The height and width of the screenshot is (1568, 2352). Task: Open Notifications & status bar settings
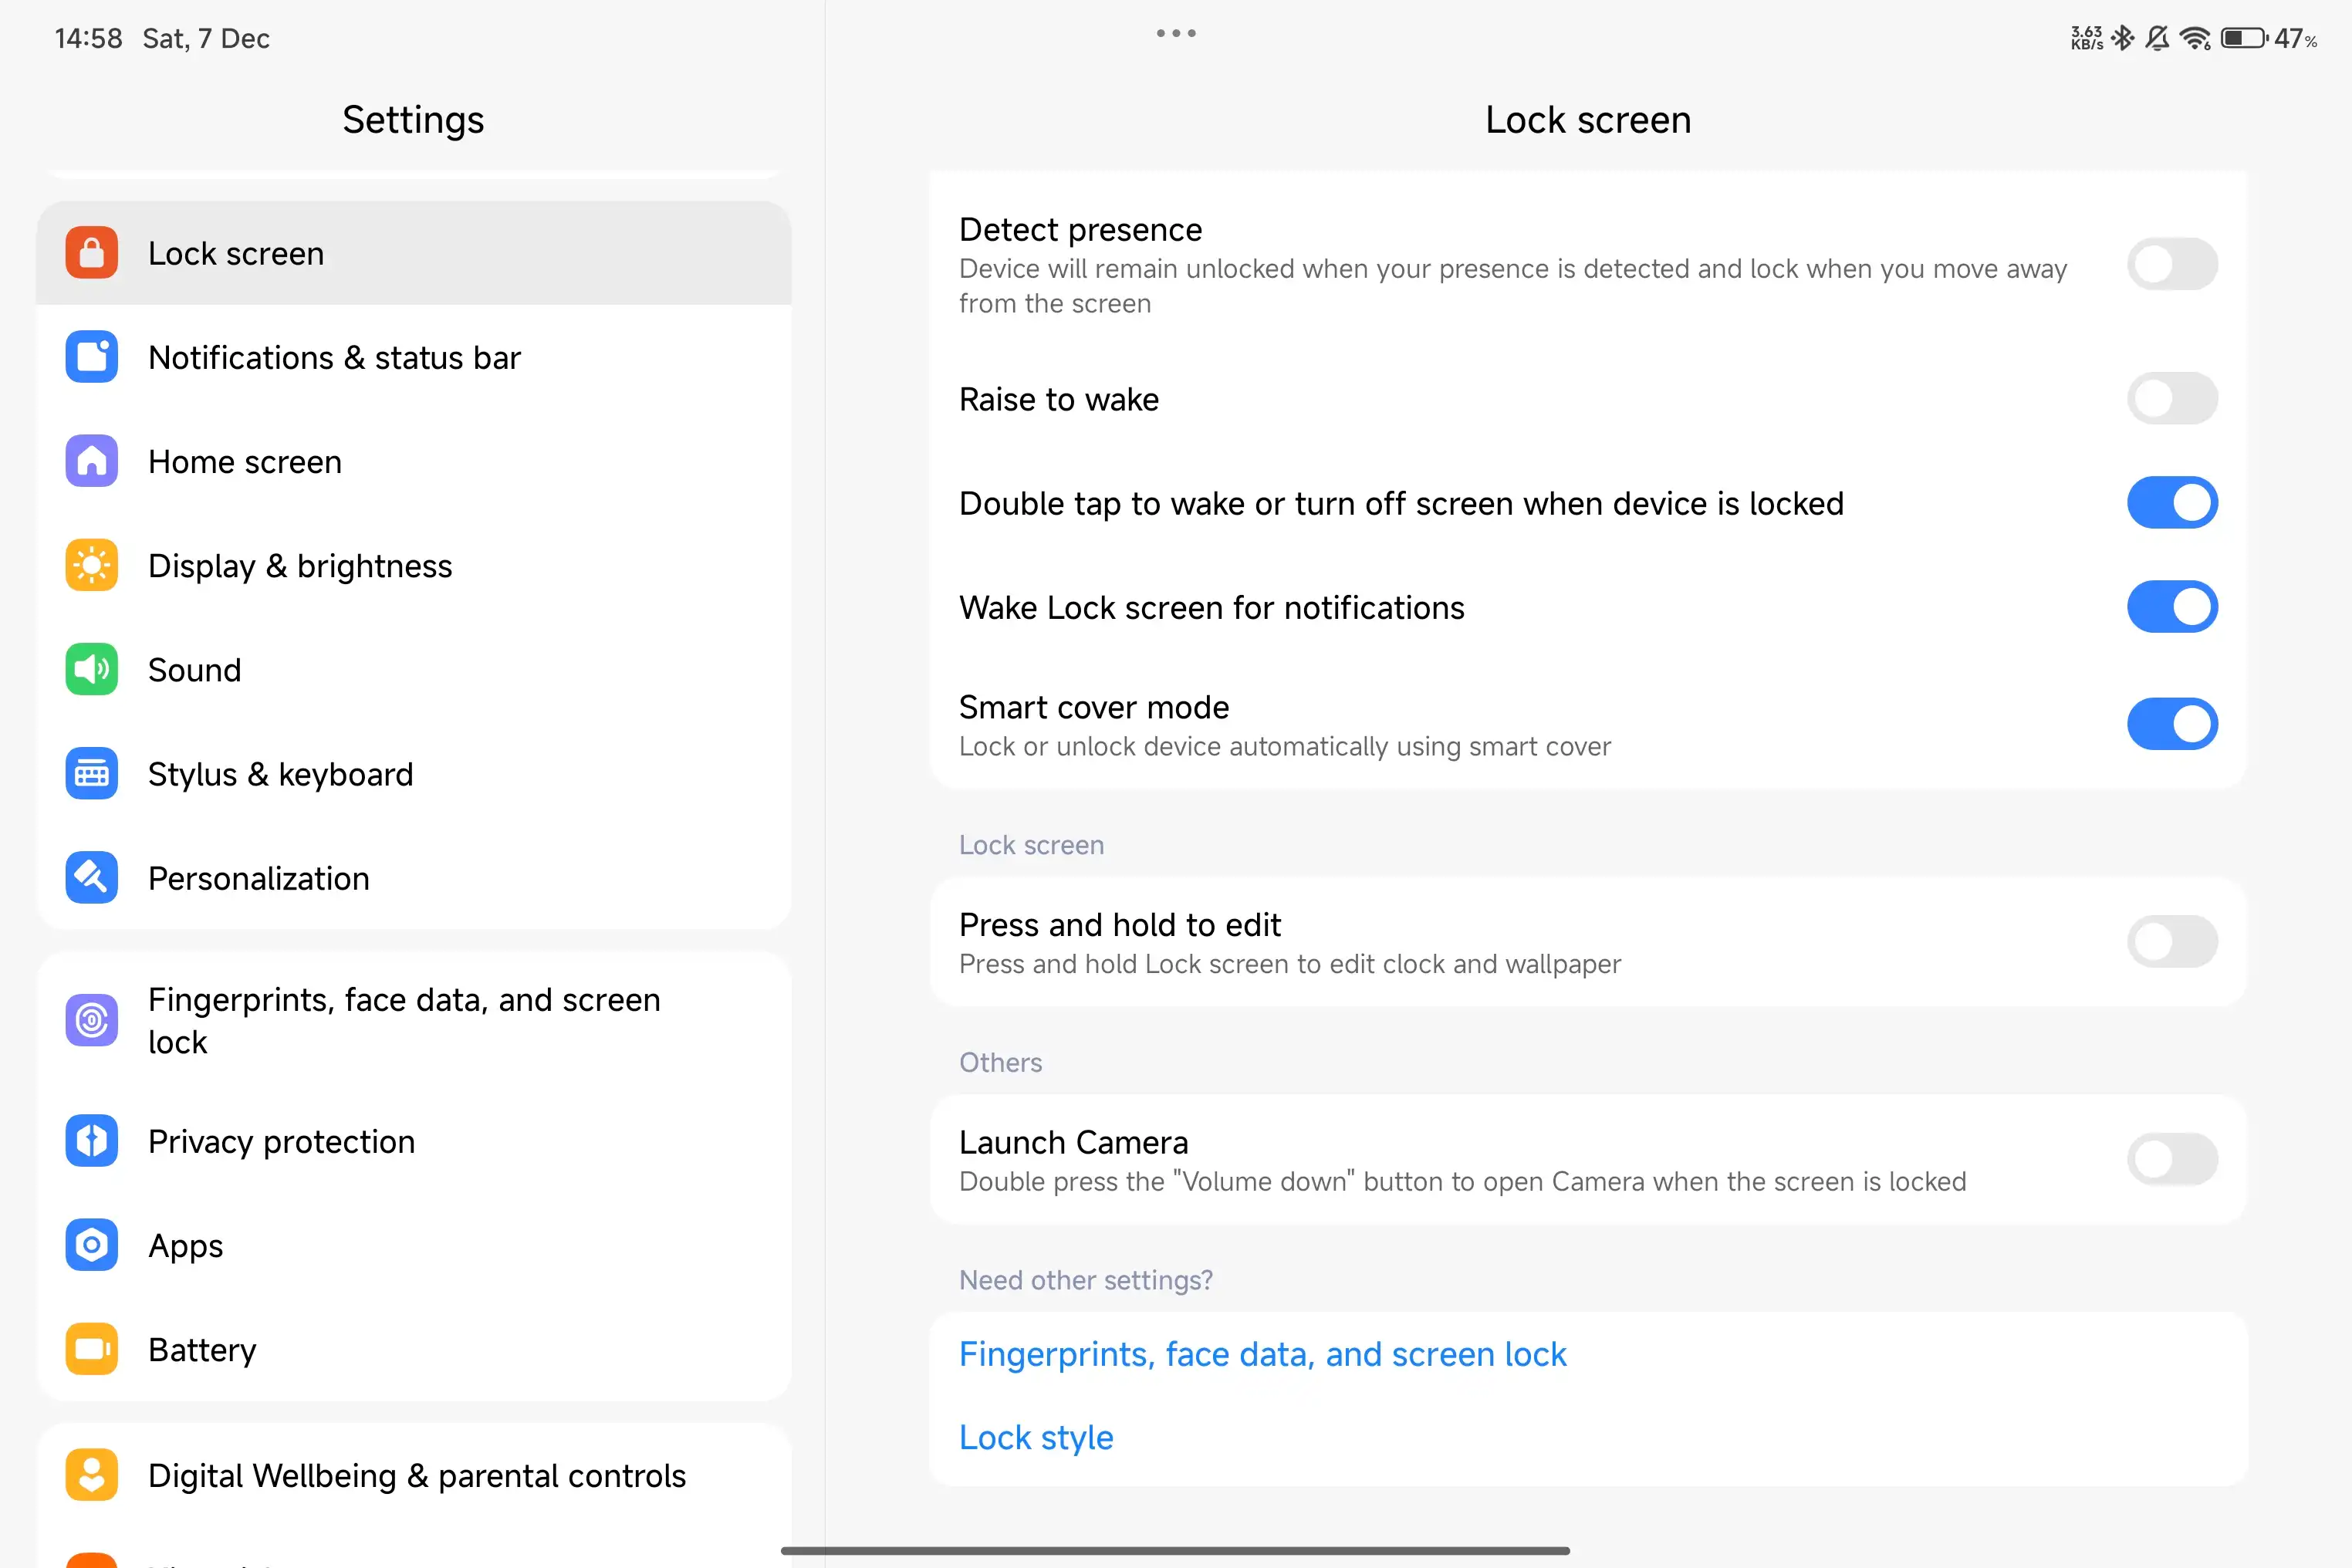tap(414, 357)
